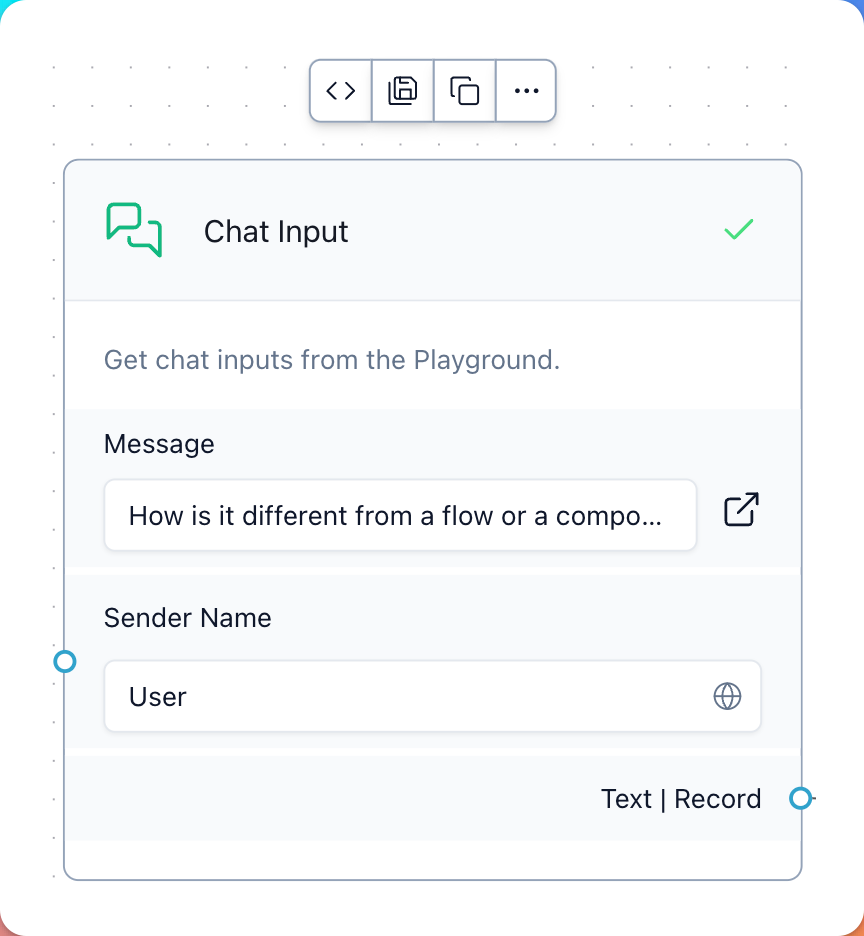The width and height of the screenshot is (864, 936).
Task: Open the three-dots more options menu
Action: (526, 91)
